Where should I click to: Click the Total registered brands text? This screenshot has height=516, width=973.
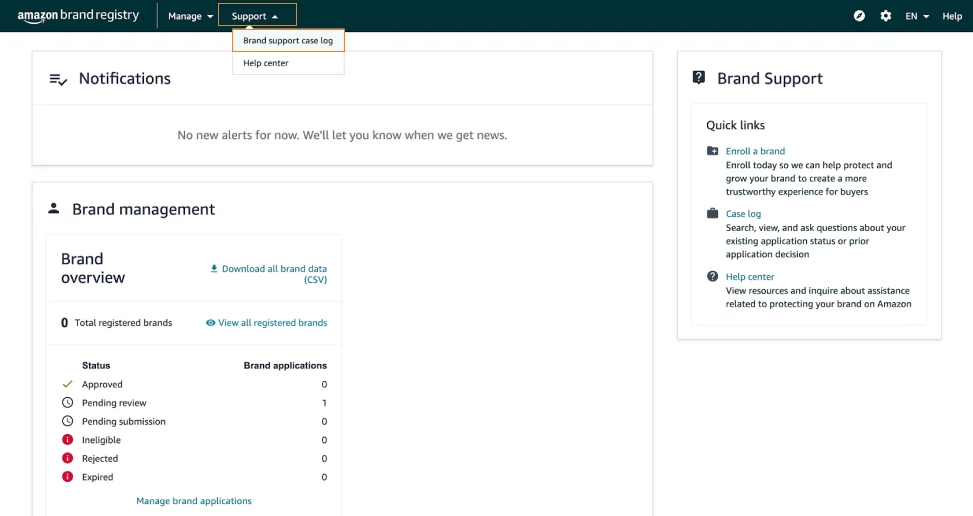(123, 322)
